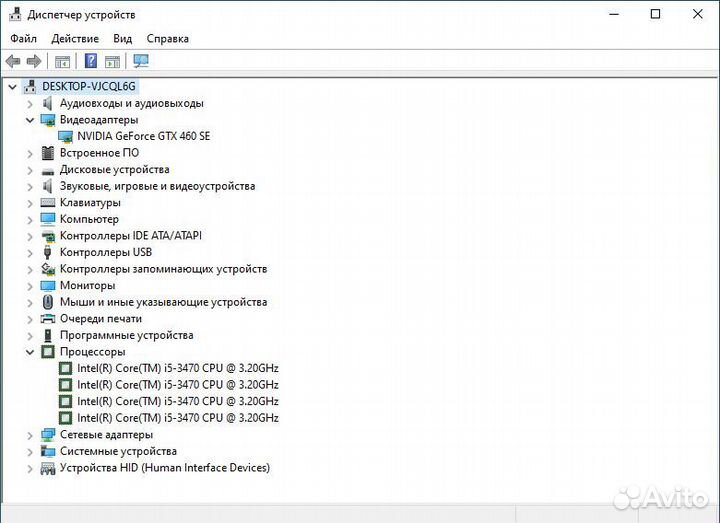720x523 pixels.
Task: Click the drive icon beside Дисковые устройства
Action: point(48,171)
